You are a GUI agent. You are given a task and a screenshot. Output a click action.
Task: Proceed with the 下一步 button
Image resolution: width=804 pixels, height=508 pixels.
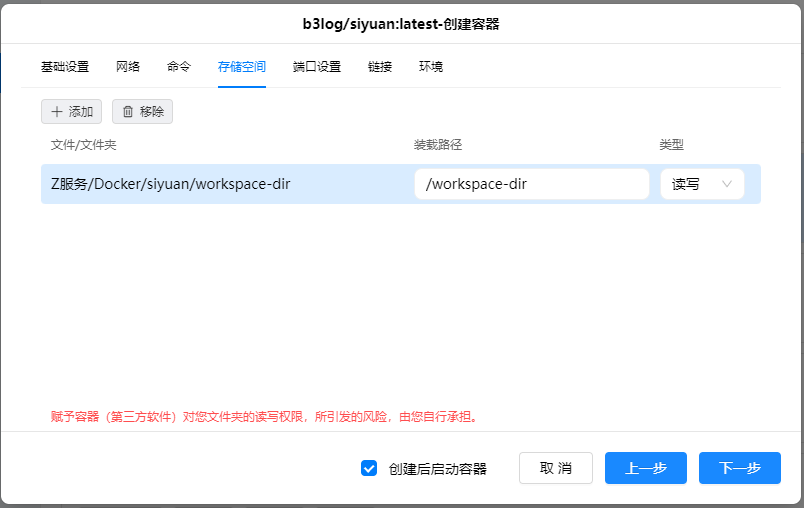(740, 468)
